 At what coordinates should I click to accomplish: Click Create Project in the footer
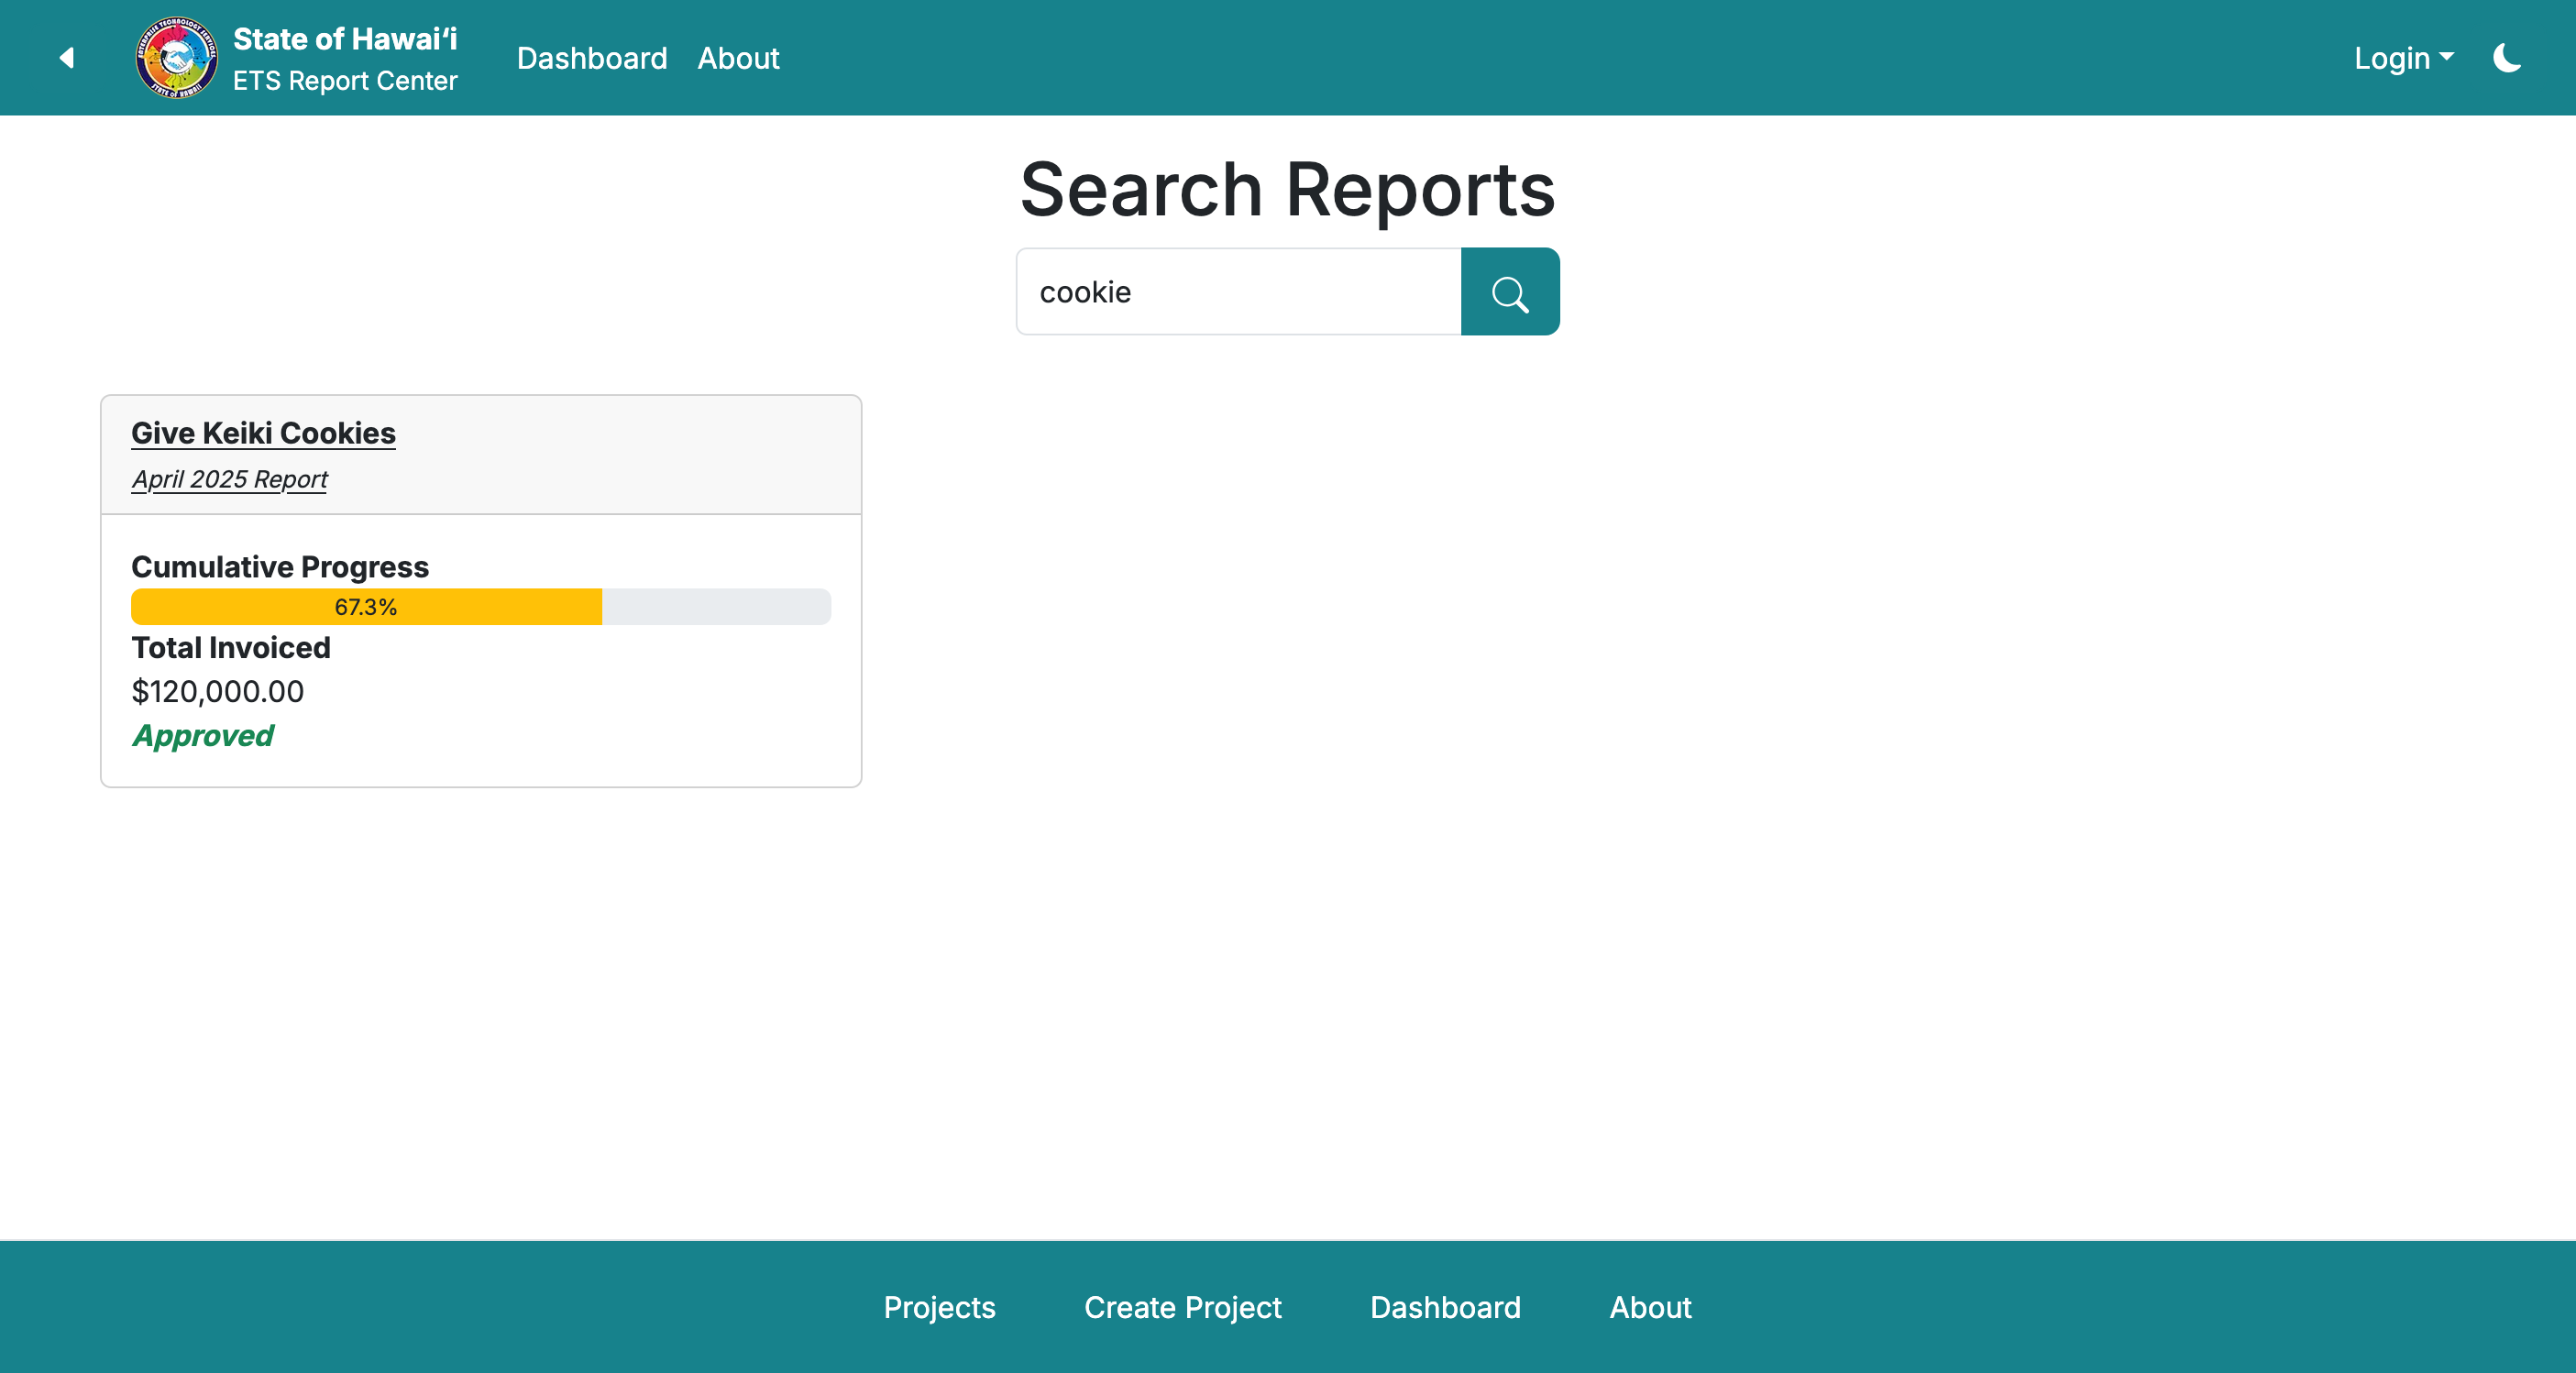tap(1183, 1307)
